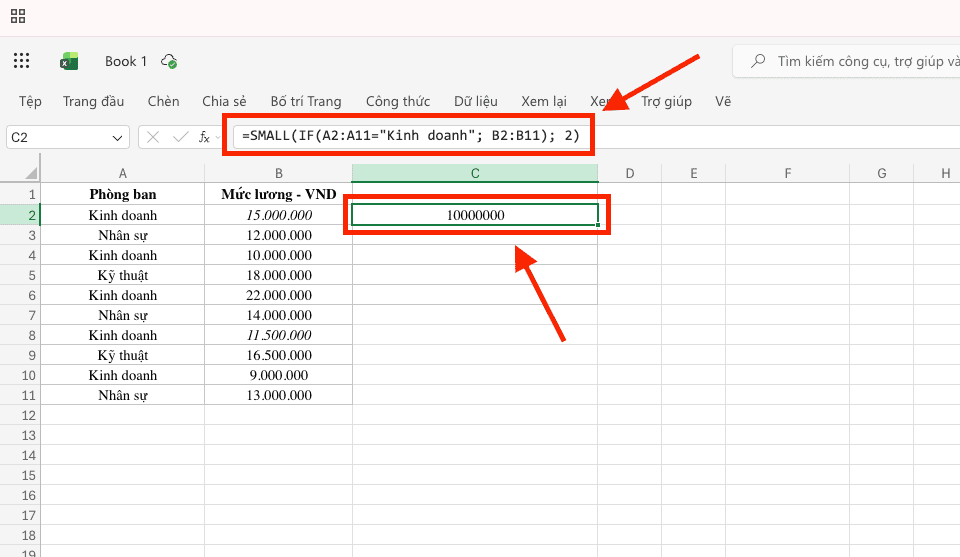Click cell with 13.000.000
Image resolution: width=960 pixels, height=557 pixels.
pyautogui.click(x=279, y=395)
